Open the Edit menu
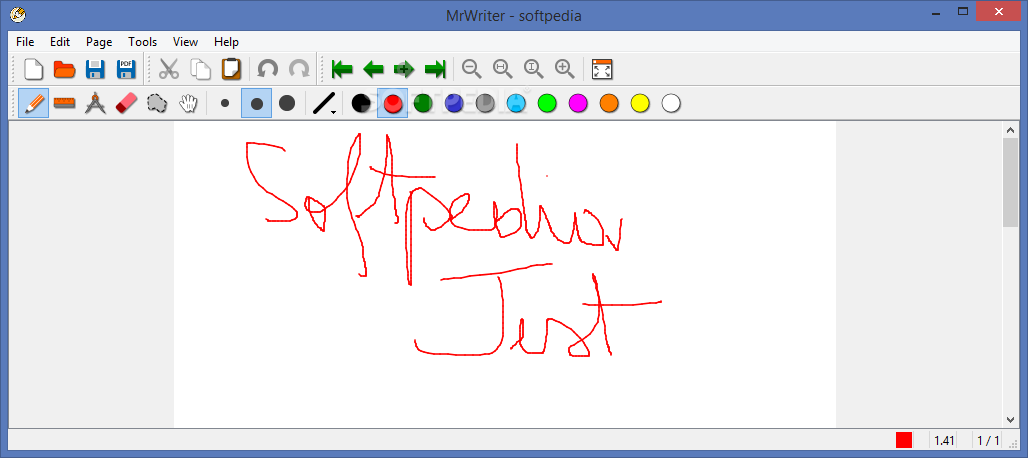 60,41
